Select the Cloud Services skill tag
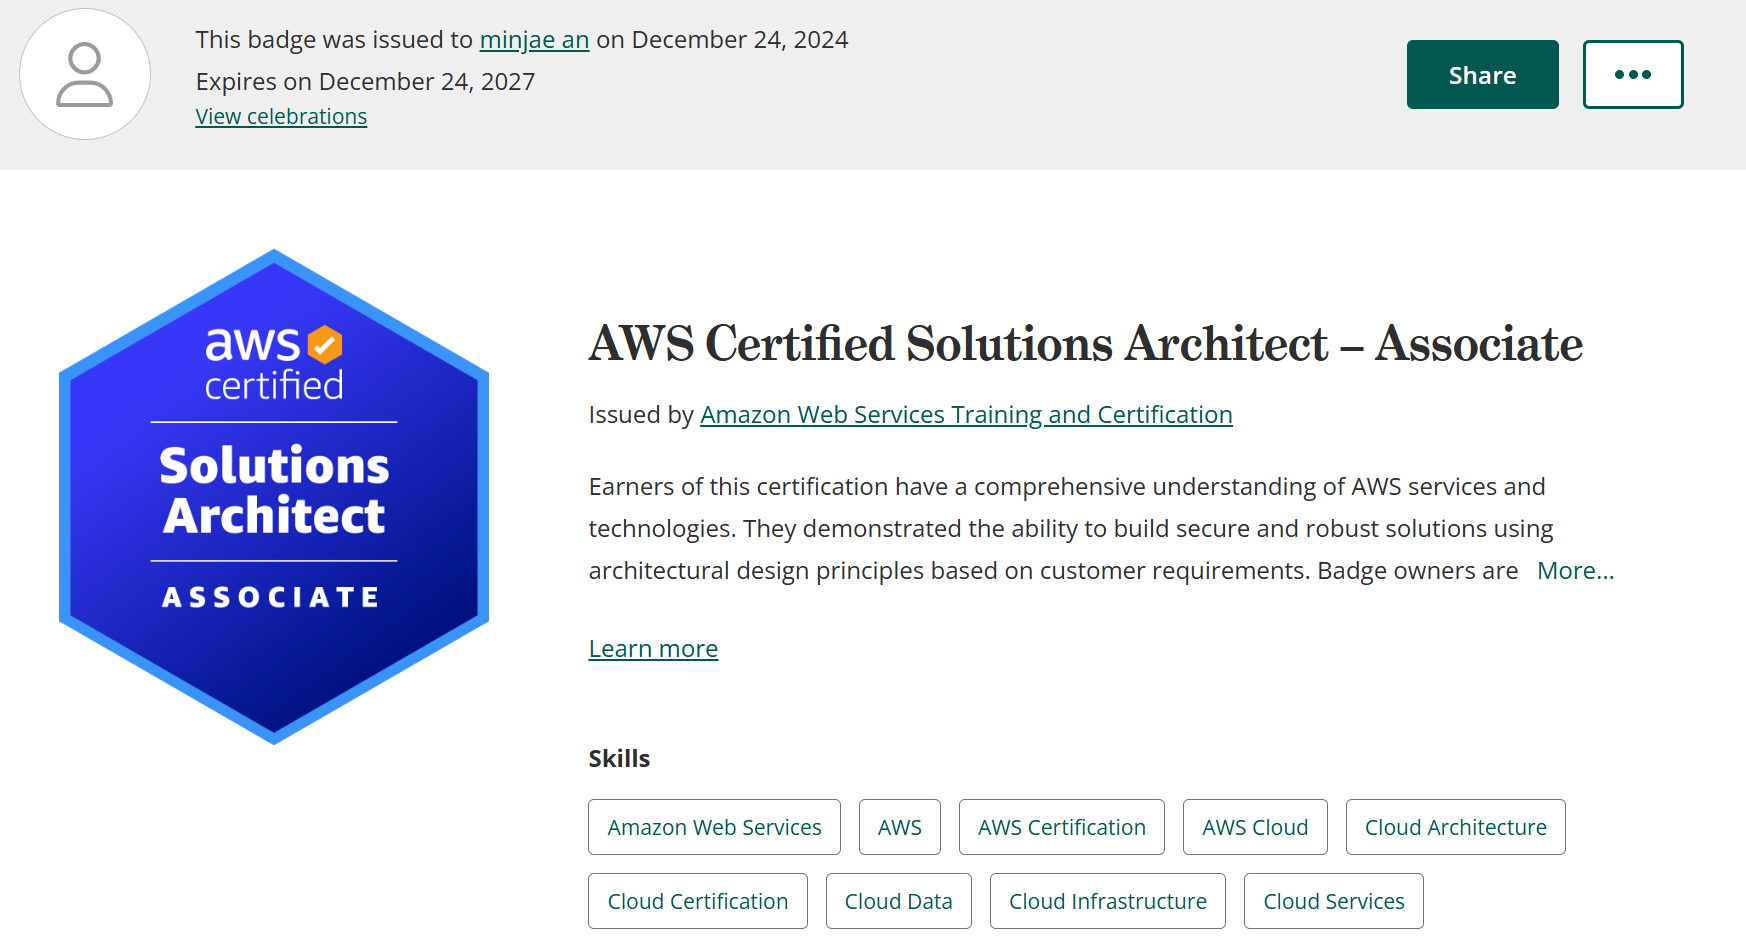Image resolution: width=1746 pixels, height=941 pixels. (1334, 901)
